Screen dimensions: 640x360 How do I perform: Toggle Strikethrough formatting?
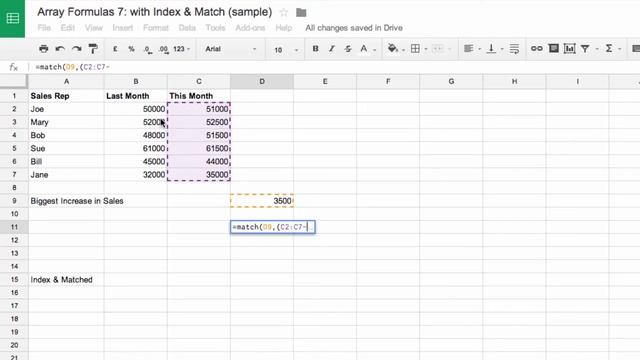[348, 49]
